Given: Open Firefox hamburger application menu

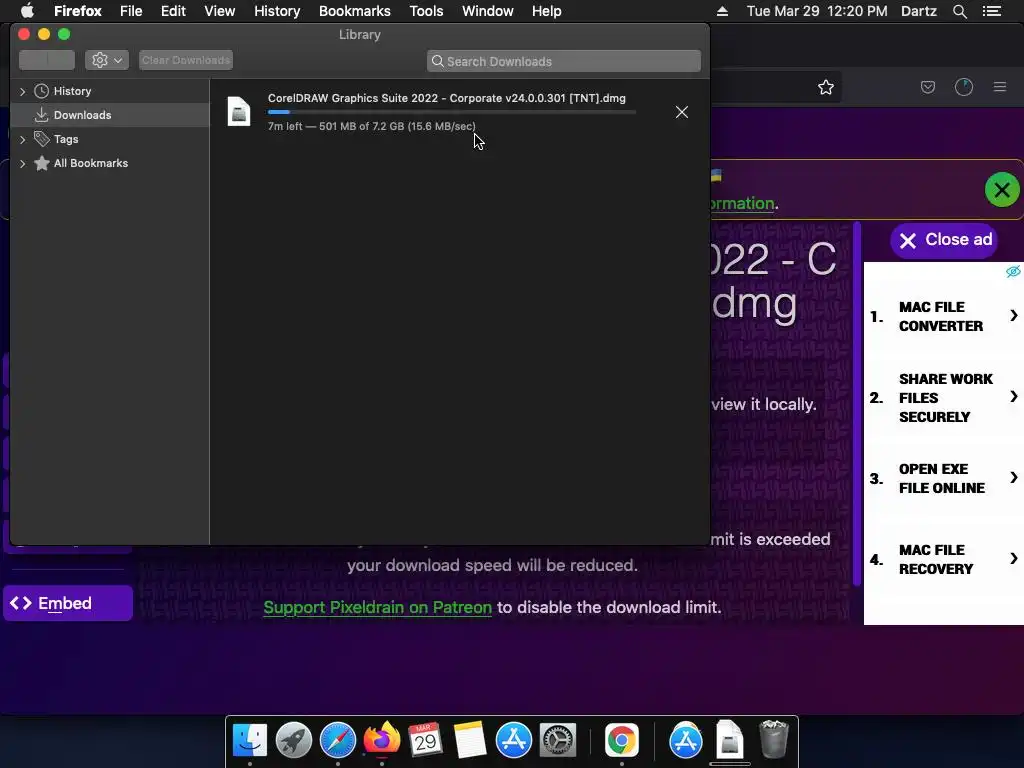Looking at the screenshot, I should (1000, 87).
